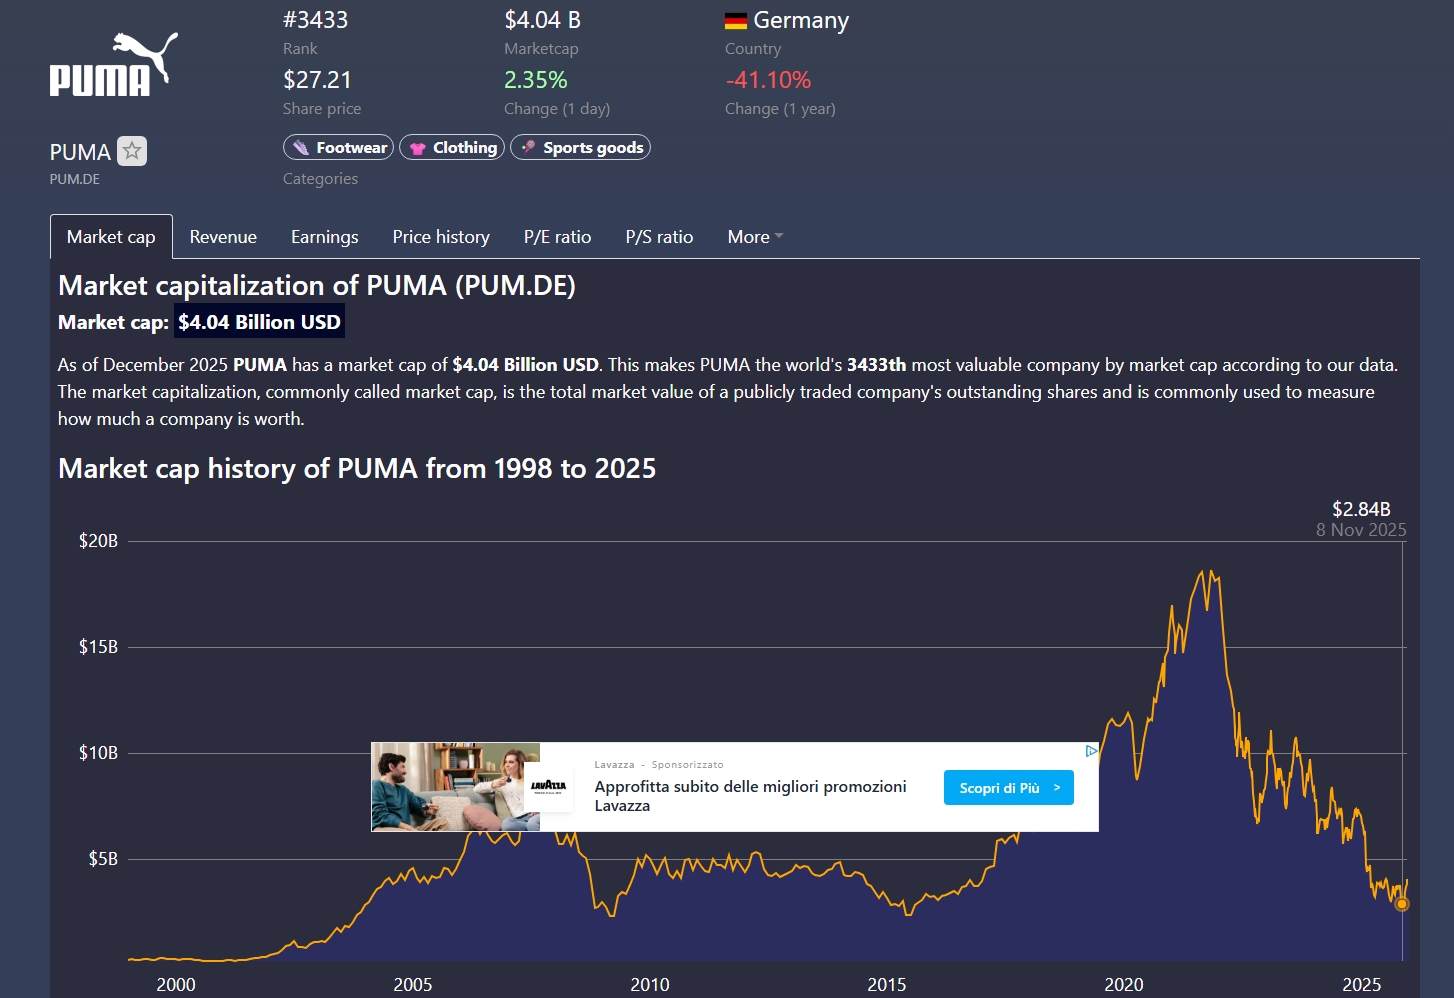Click the 2000 x-axis label

coord(176,985)
